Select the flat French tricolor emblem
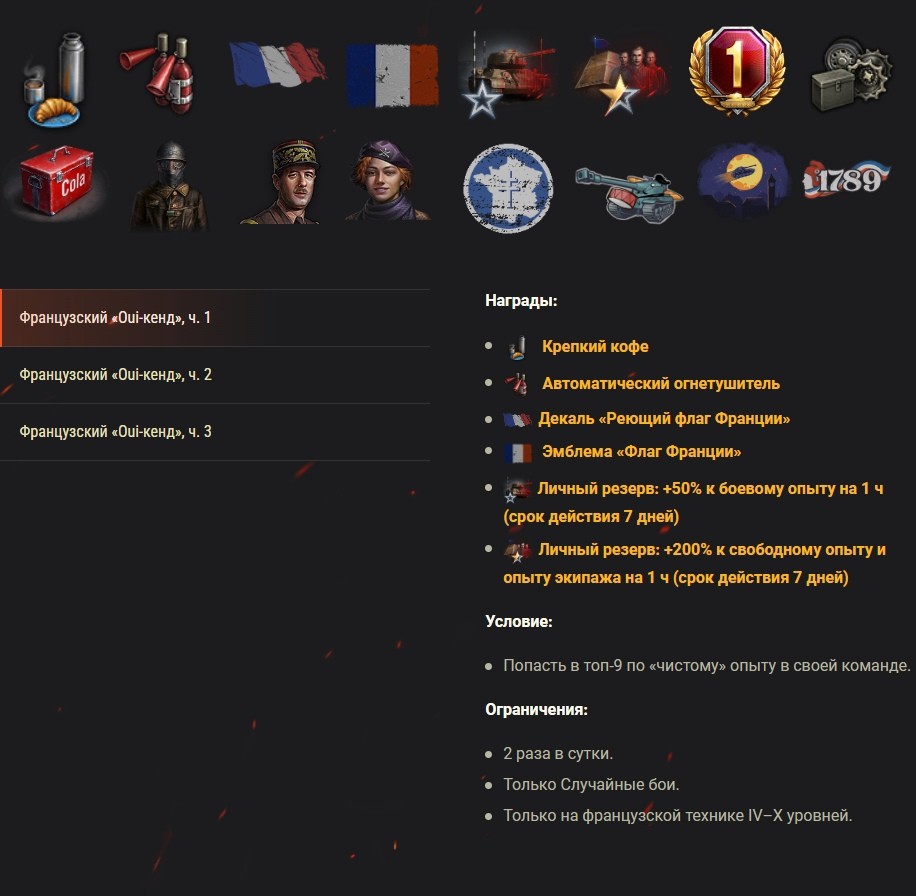Viewport: 916px width, 896px height. click(x=391, y=76)
